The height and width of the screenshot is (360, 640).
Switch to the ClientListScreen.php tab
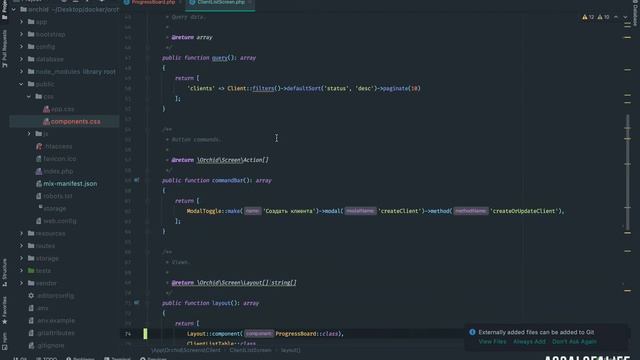(220, 2)
